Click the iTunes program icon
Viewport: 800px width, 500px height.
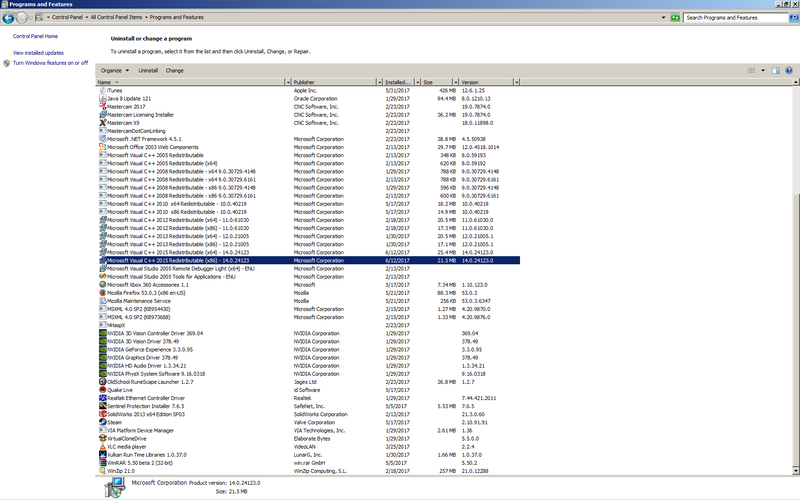pos(103,90)
